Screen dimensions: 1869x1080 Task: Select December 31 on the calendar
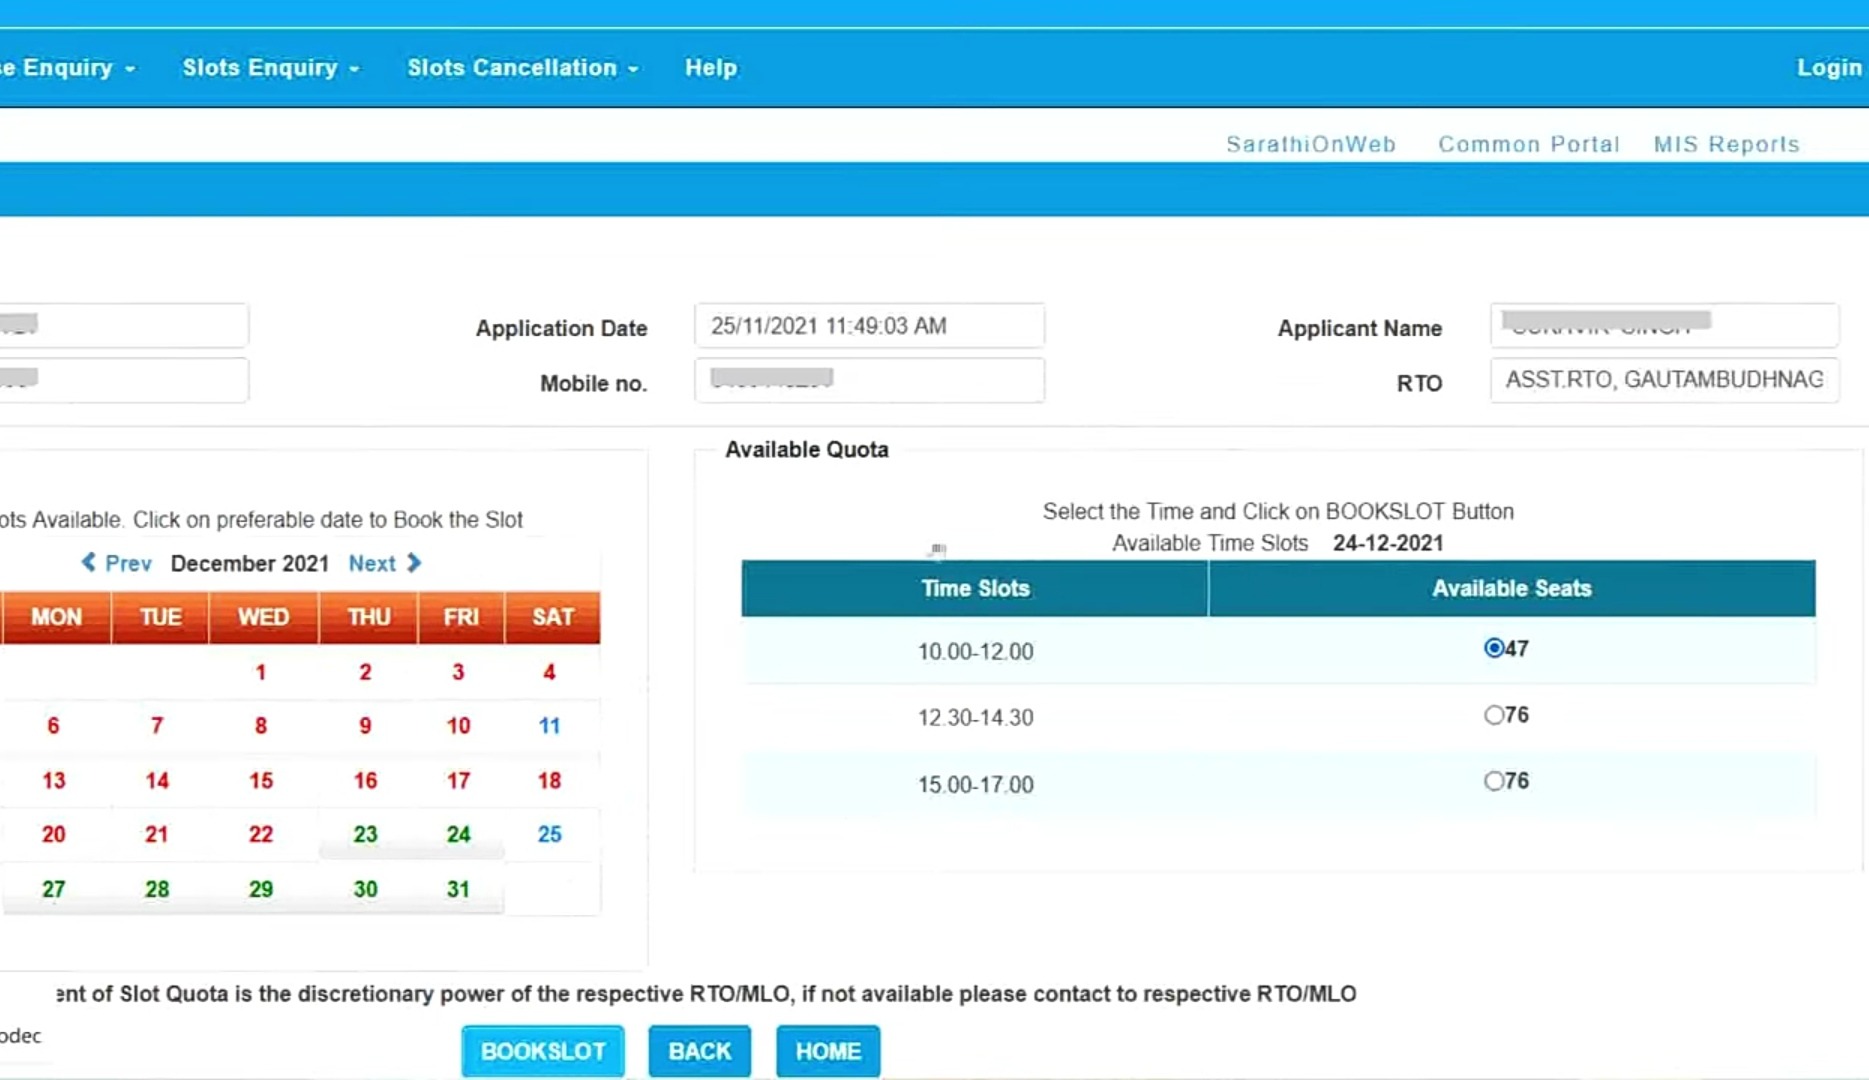click(458, 889)
